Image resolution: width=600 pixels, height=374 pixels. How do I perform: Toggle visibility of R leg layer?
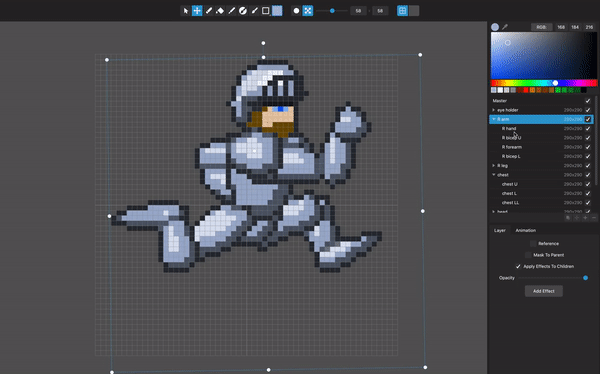[x=588, y=166]
